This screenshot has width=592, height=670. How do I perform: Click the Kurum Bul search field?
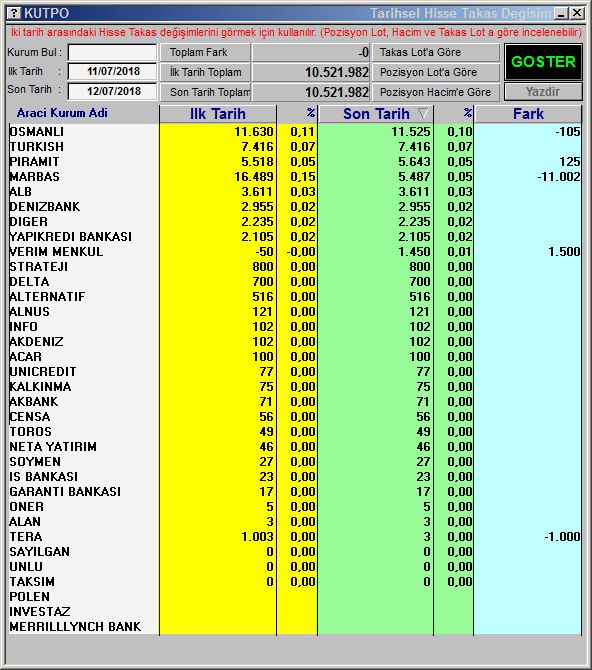[112, 53]
